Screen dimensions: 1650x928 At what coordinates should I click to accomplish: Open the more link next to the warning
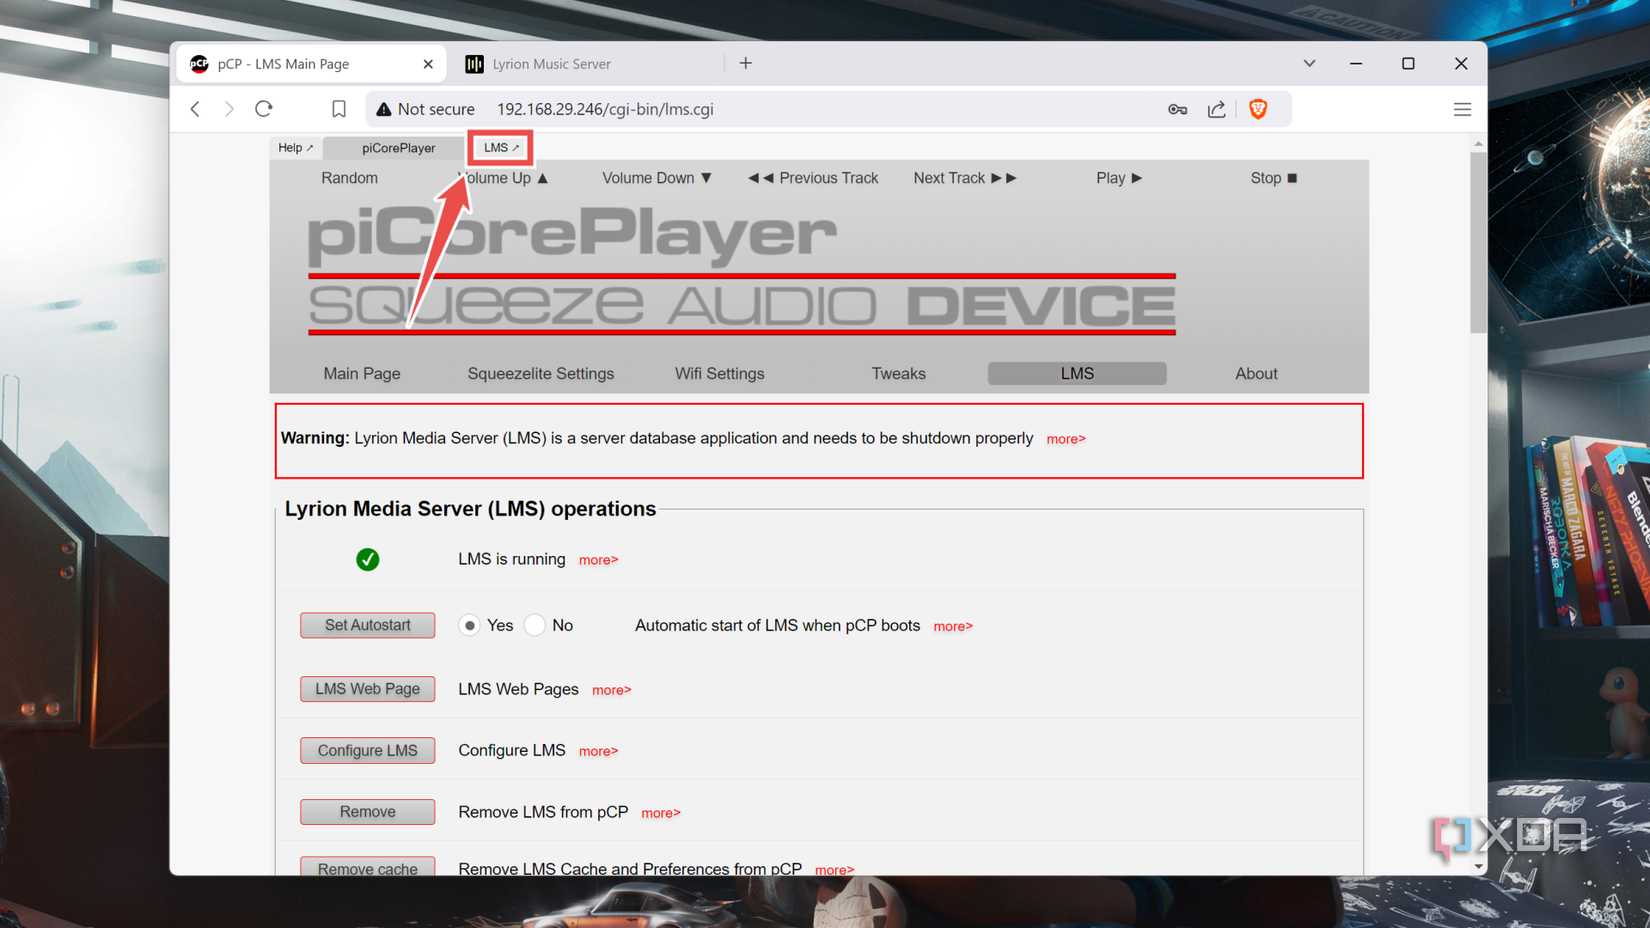[x=1064, y=438]
